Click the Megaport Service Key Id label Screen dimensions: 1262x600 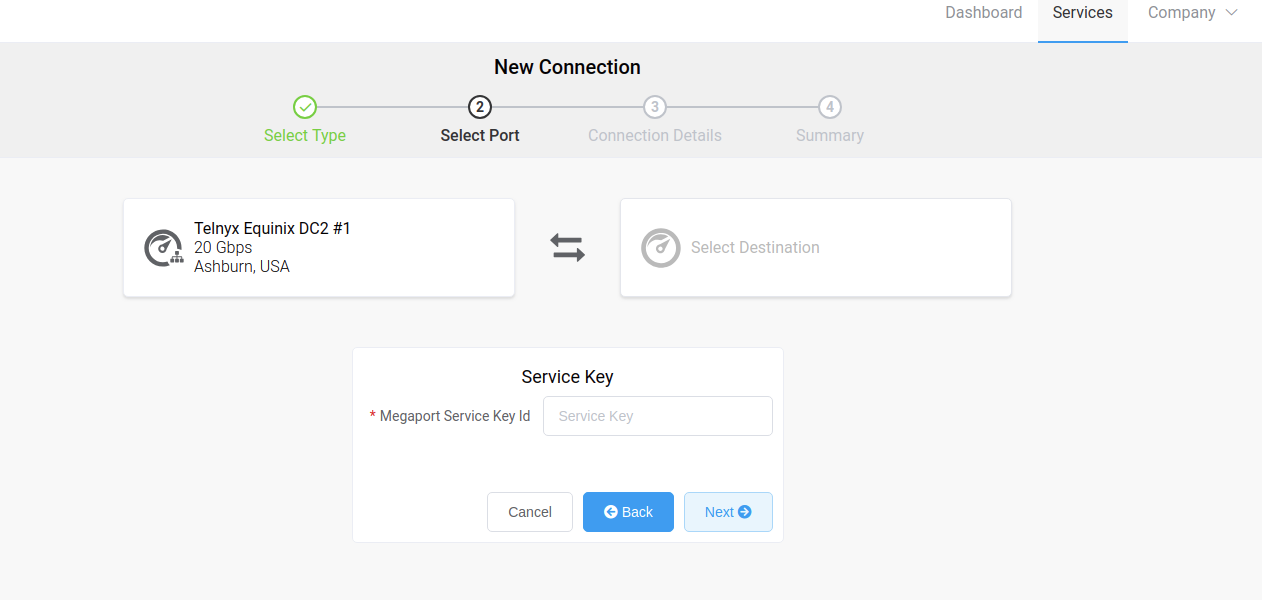click(455, 416)
